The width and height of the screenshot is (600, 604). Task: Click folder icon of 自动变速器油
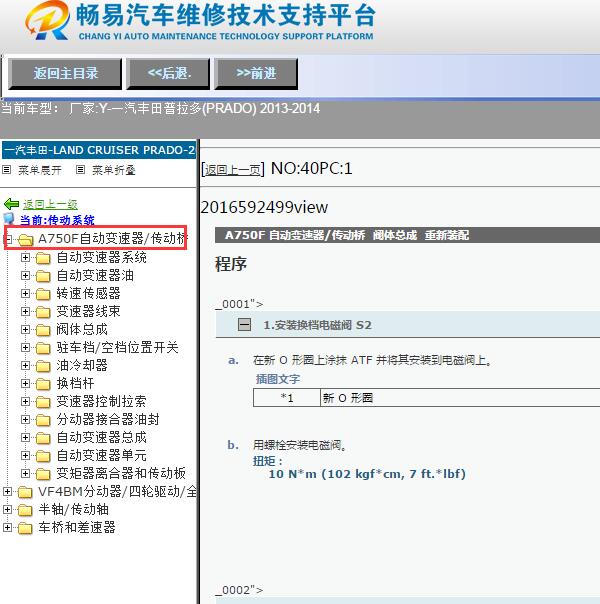click(x=43, y=276)
